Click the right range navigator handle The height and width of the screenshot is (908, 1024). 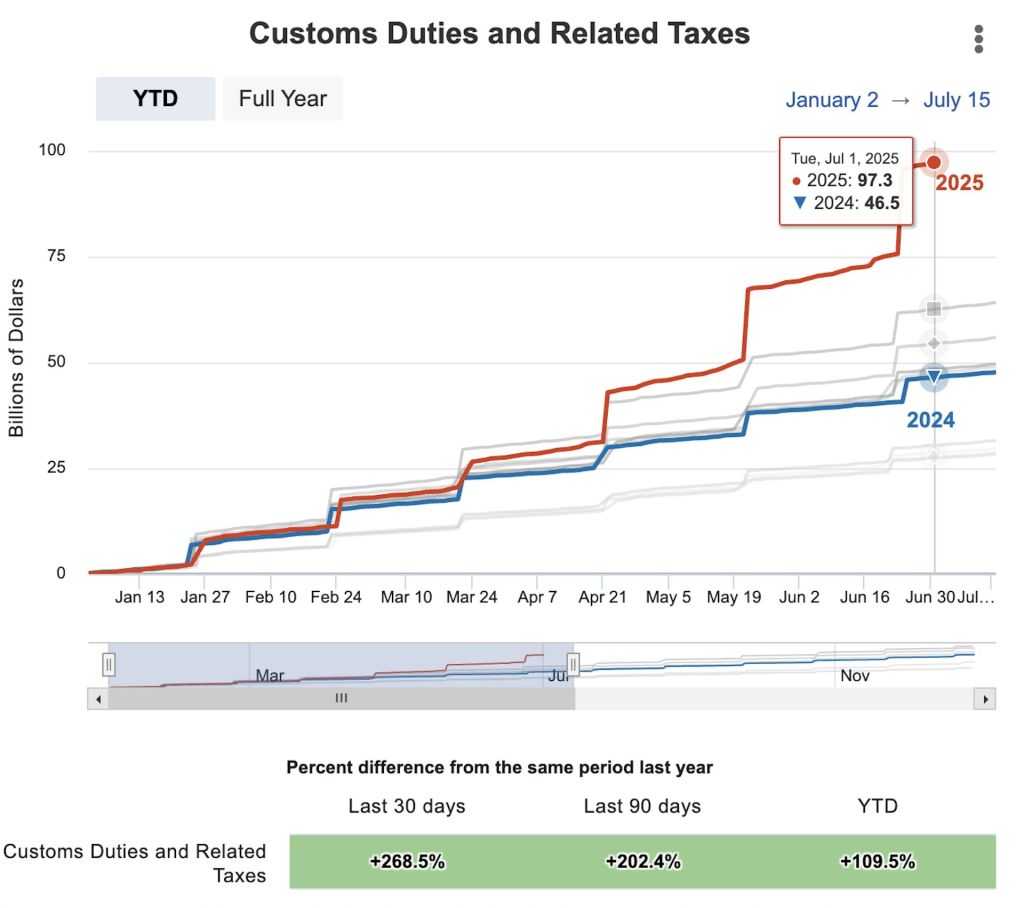pyautogui.click(x=573, y=665)
